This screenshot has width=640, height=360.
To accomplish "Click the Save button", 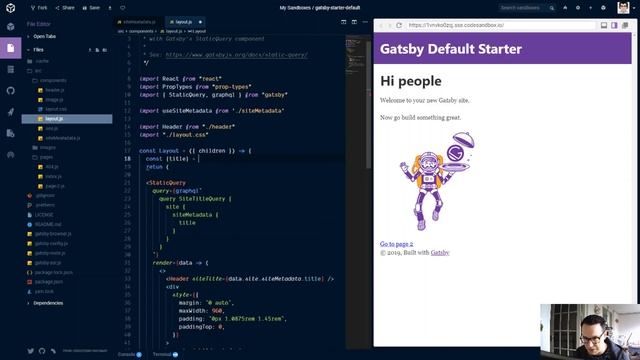I will (x=91, y=8).
